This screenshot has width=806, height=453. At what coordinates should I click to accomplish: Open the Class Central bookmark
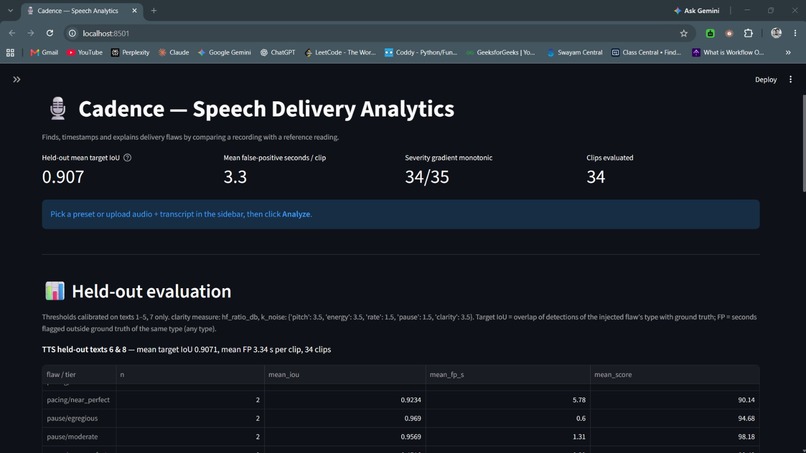[x=646, y=52]
